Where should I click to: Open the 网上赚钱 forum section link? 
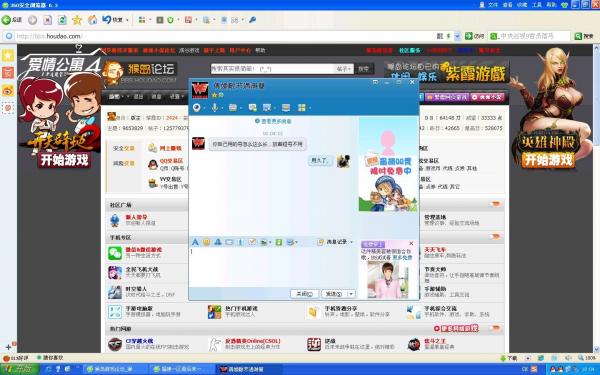(x=170, y=148)
